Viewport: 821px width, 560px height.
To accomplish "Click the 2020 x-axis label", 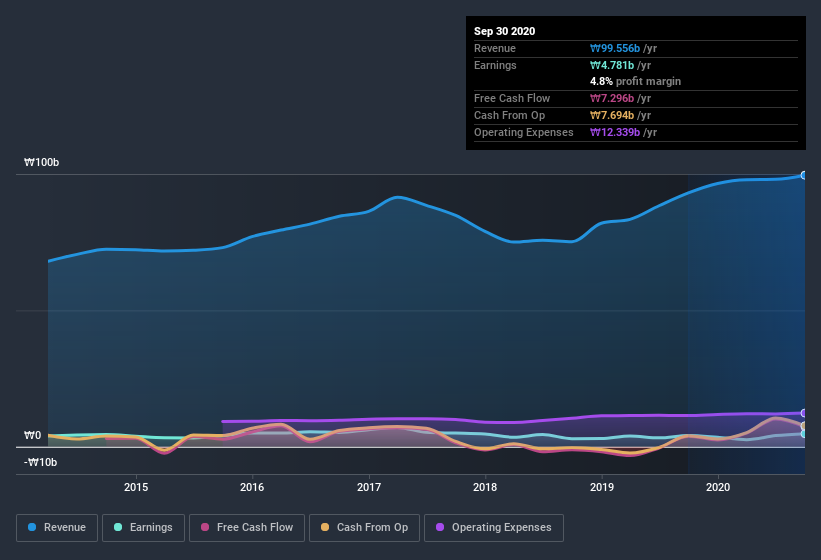I will (718, 487).
